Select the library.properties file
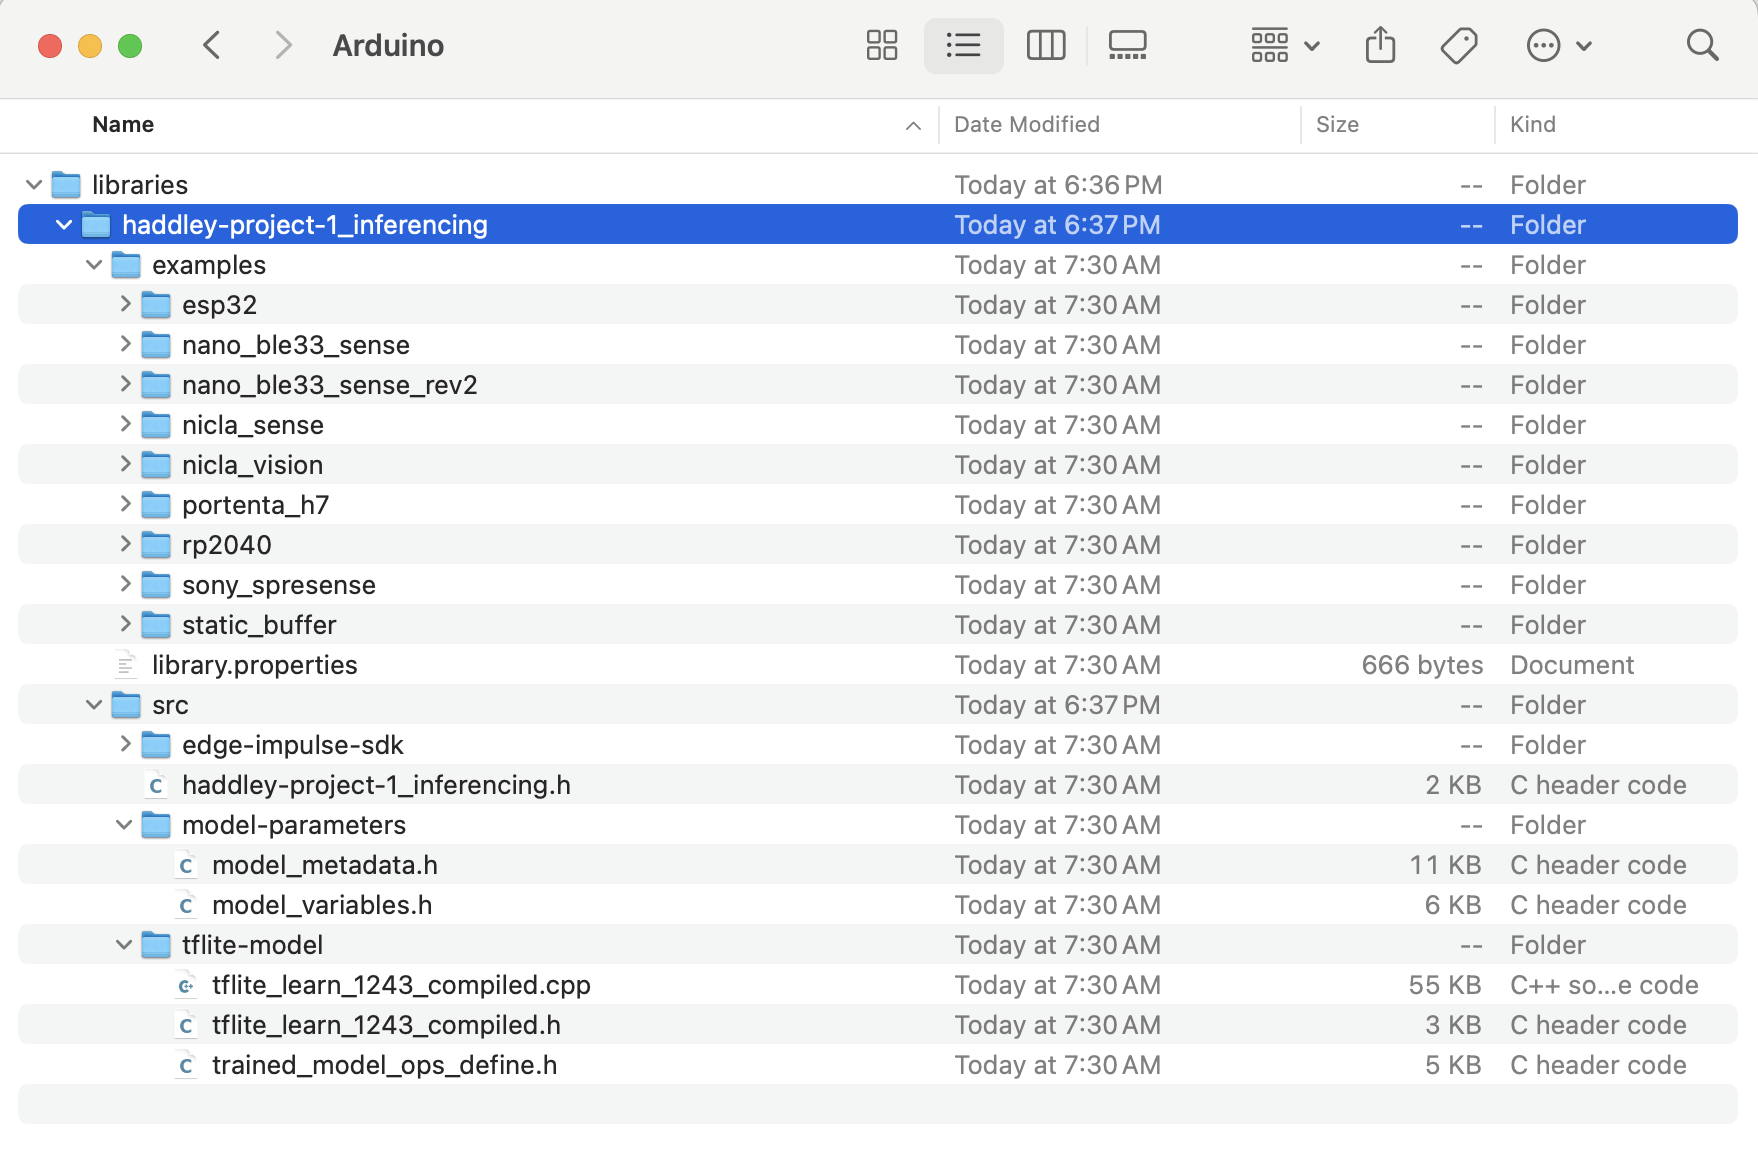Screen dimensions: 1758x1150 (x=254, y=665)
